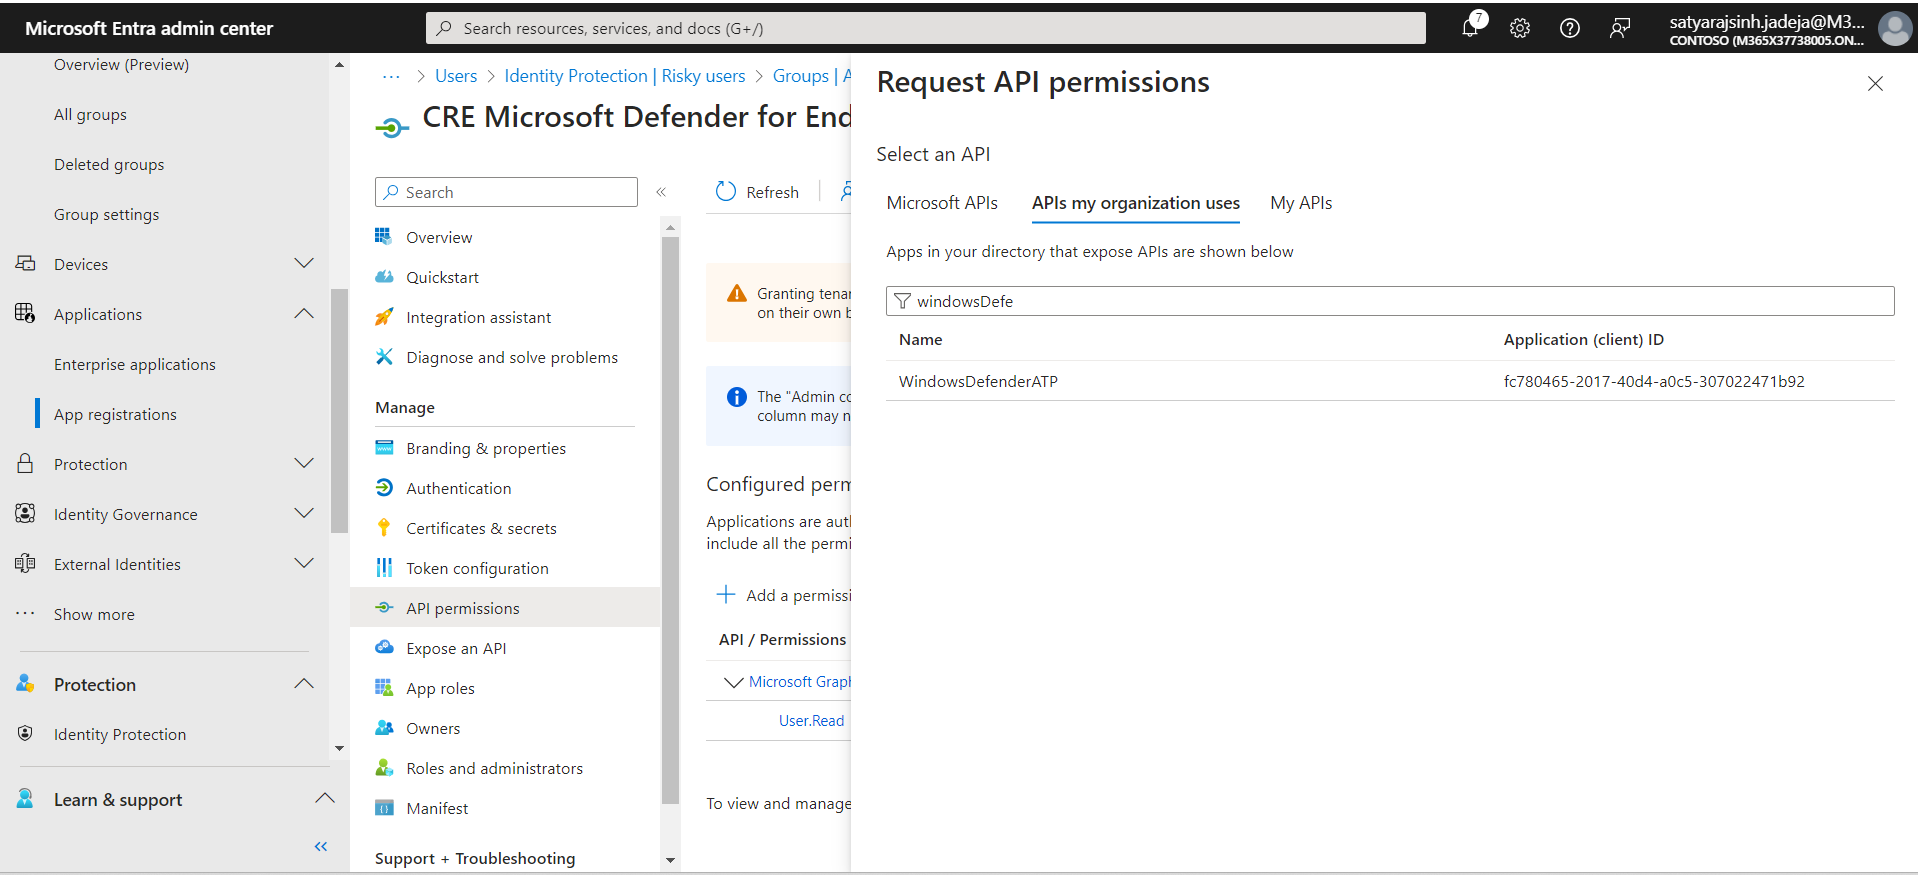Click the Protection lock icon
The image size is (1918, 875).
click(25, 463)
